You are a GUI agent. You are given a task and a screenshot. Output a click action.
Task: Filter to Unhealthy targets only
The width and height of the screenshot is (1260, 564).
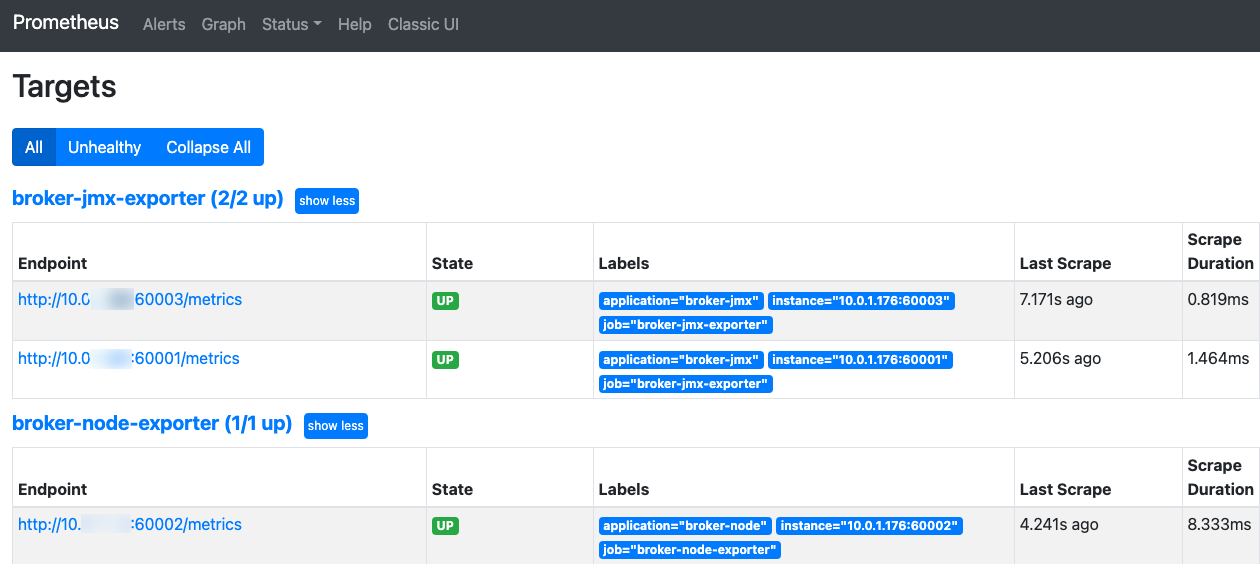(x=104, y=147)
